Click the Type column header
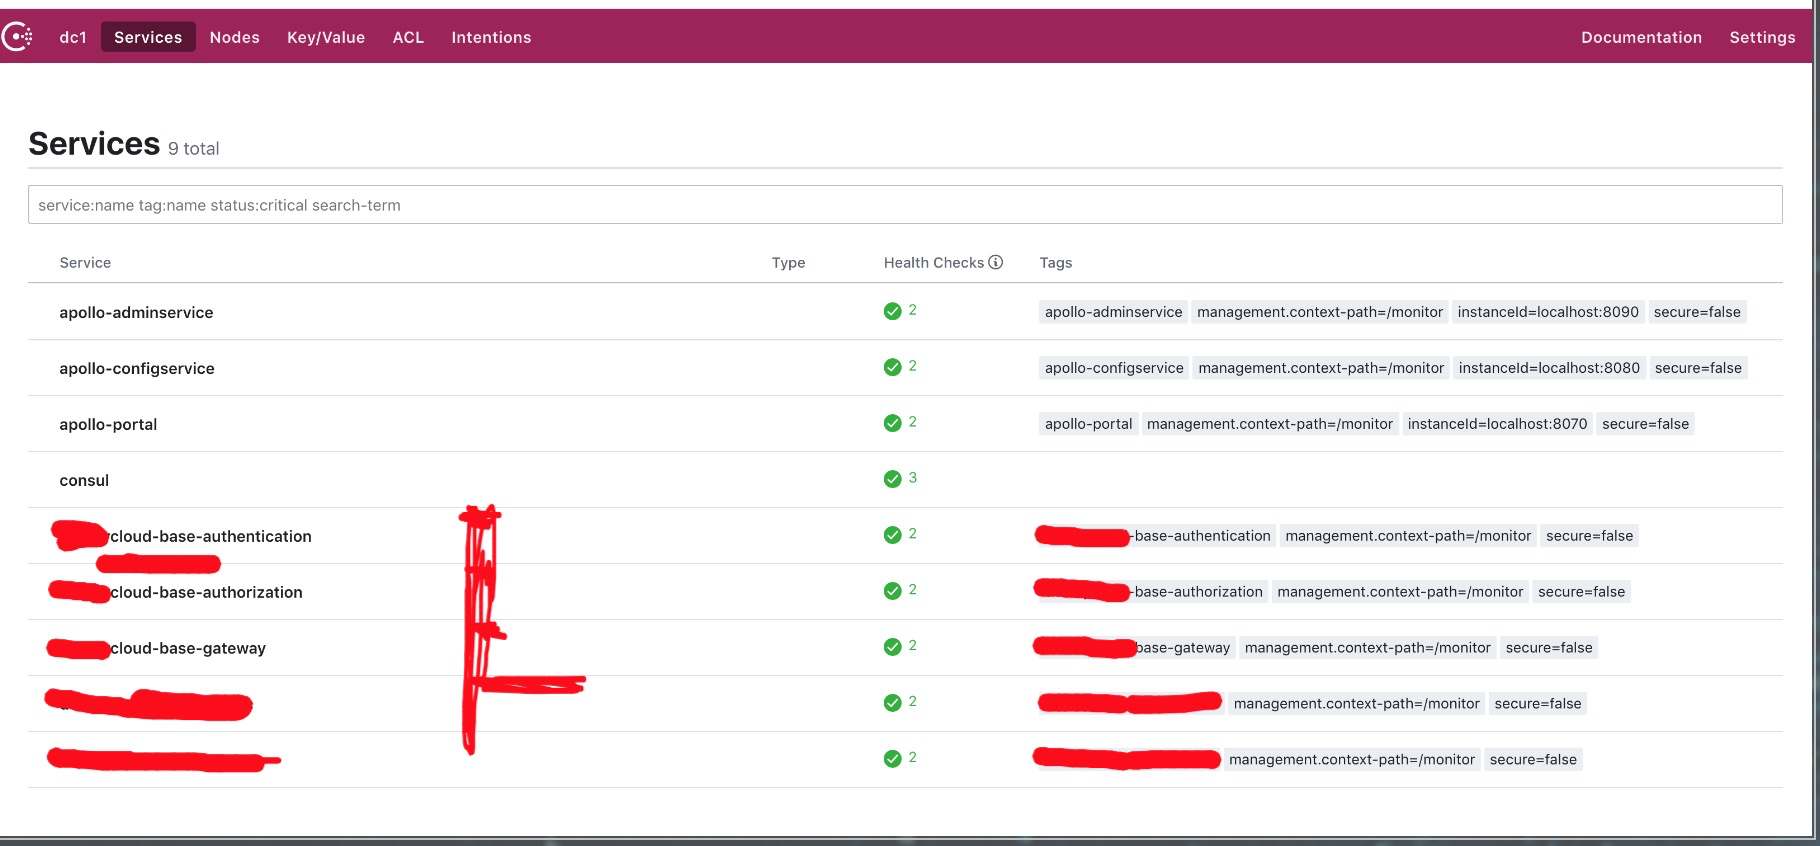 (788, 263)
